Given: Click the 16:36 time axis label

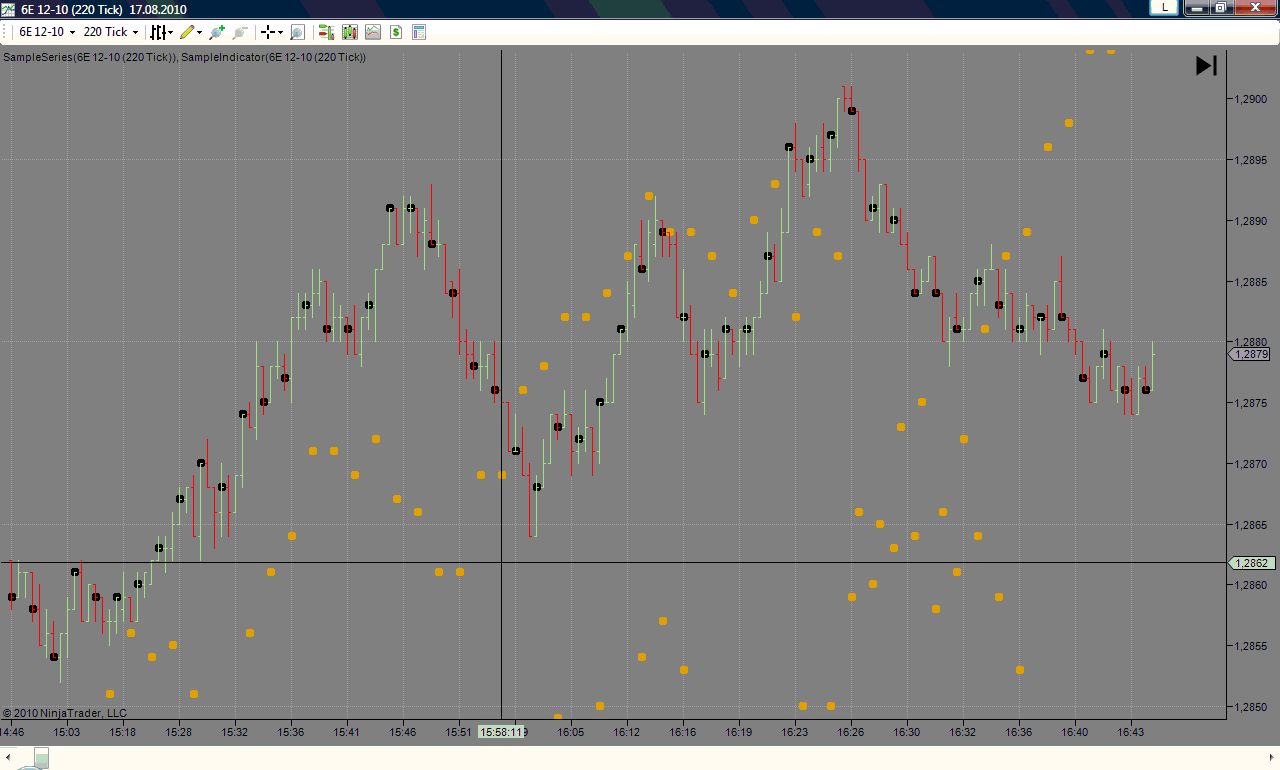Looking at the screenshot, I should click(x=1019, y=732).
